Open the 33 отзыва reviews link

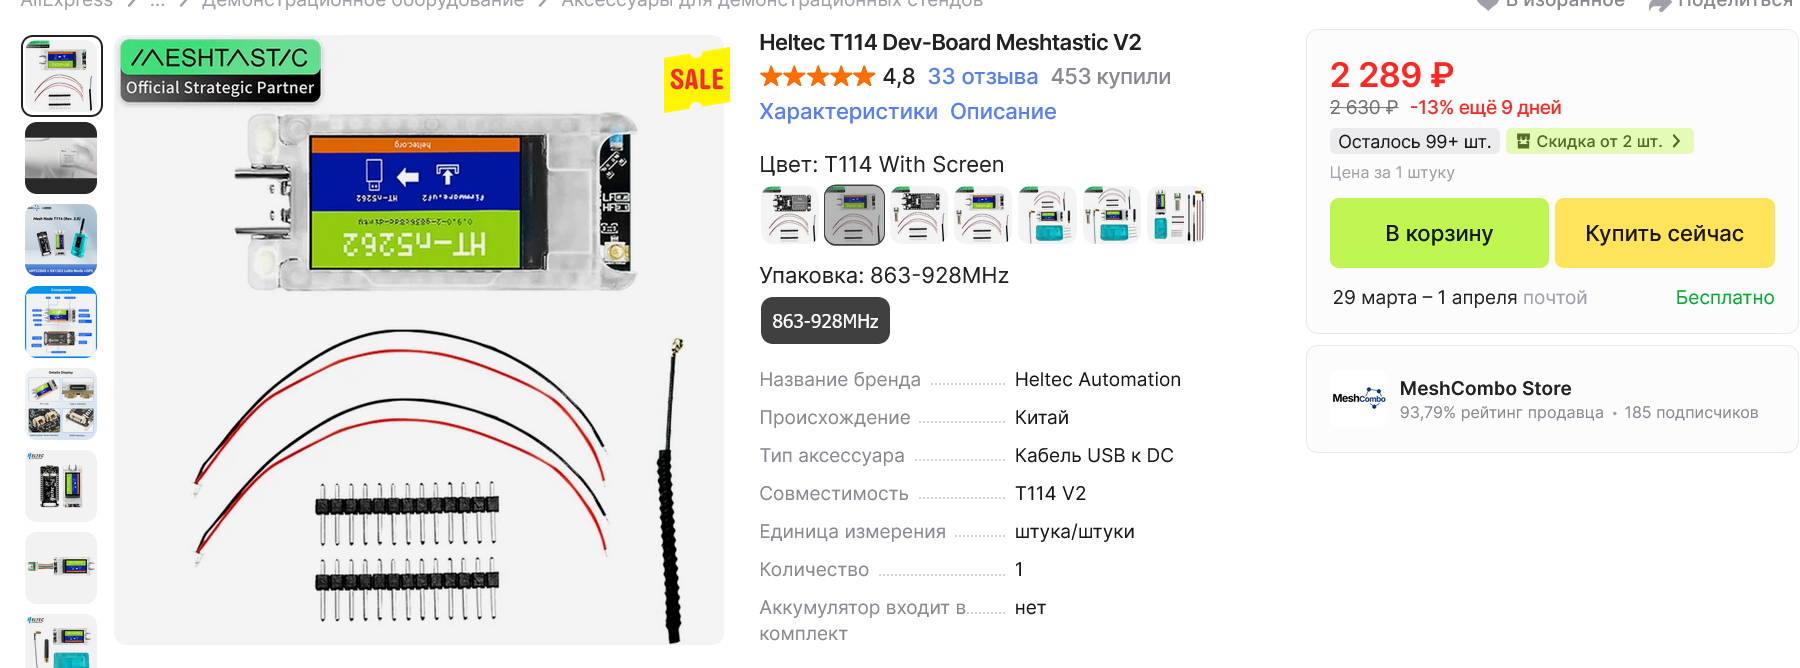click(x=983, y=76)
